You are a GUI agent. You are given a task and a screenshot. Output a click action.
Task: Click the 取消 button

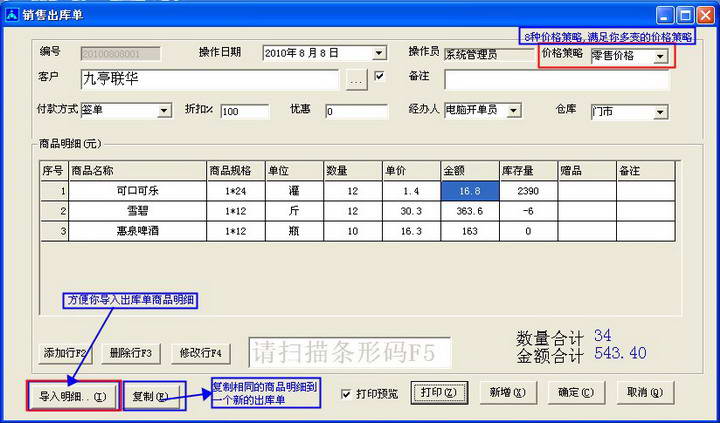click(644, 393)
